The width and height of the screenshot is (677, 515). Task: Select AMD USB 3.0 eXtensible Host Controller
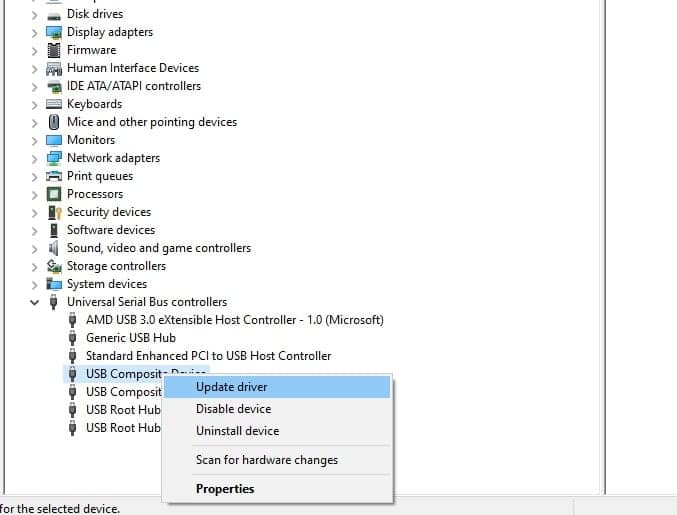coord(235,320)
